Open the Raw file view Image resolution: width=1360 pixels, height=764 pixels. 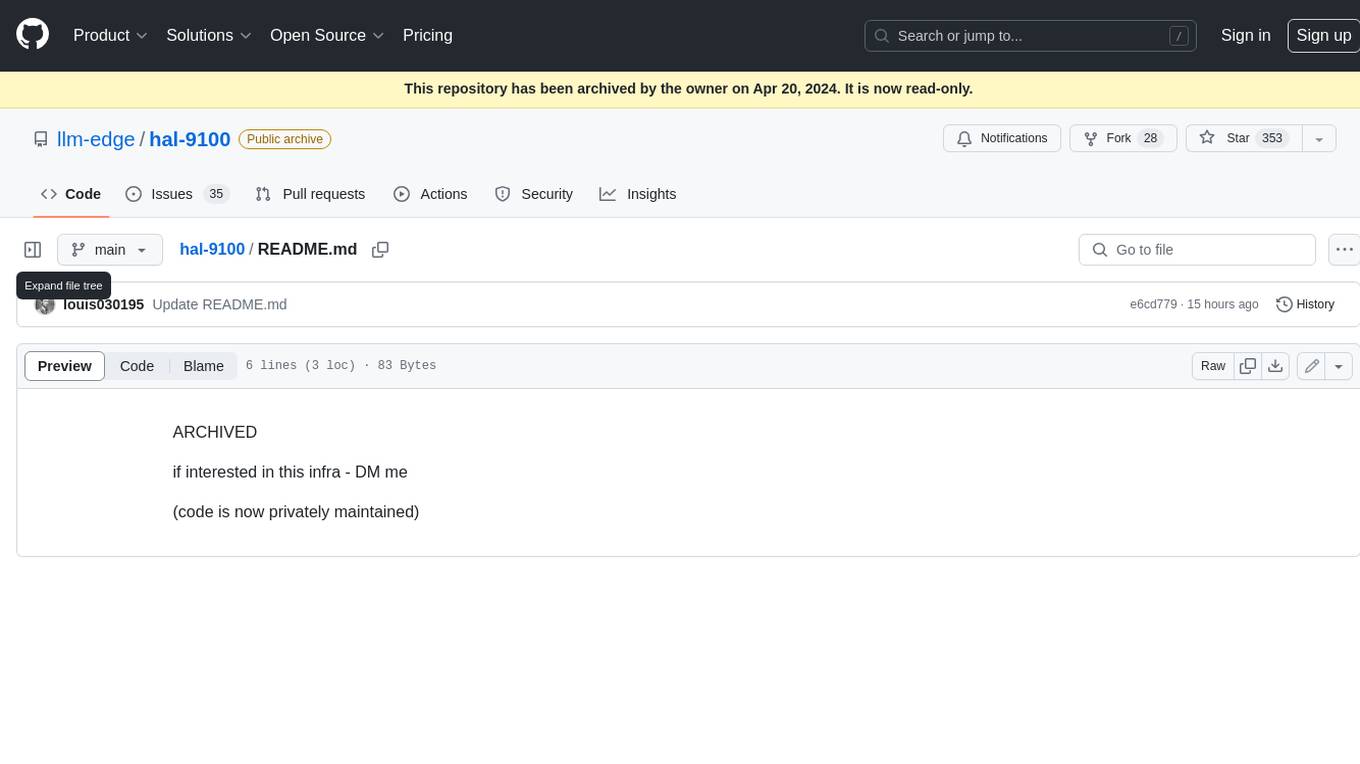point(1213,366)
